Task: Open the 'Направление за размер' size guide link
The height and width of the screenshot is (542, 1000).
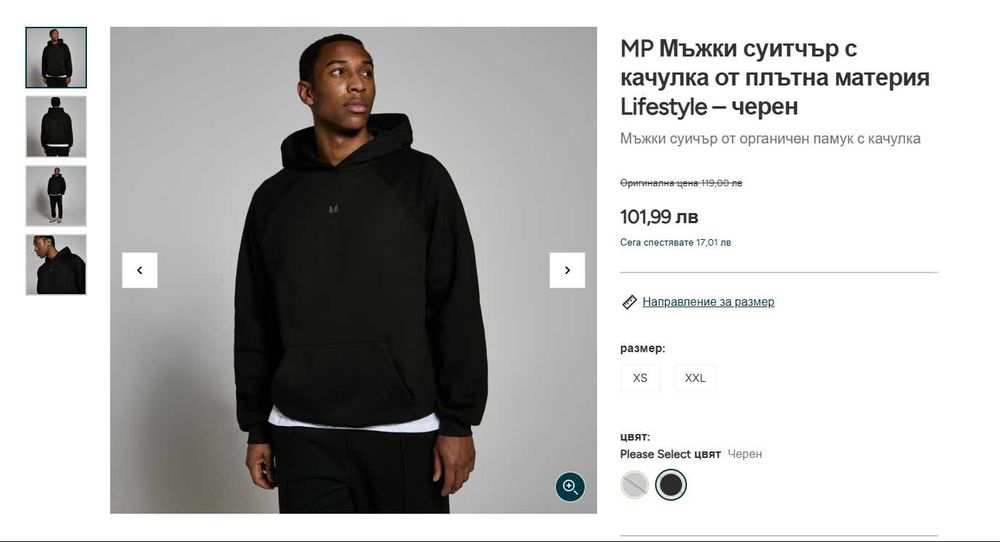Action: 708,302
